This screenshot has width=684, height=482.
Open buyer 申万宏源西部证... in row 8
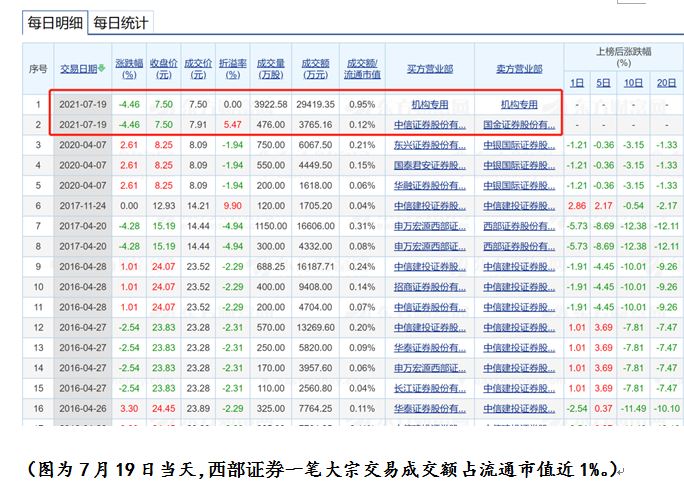pos(430,246)
